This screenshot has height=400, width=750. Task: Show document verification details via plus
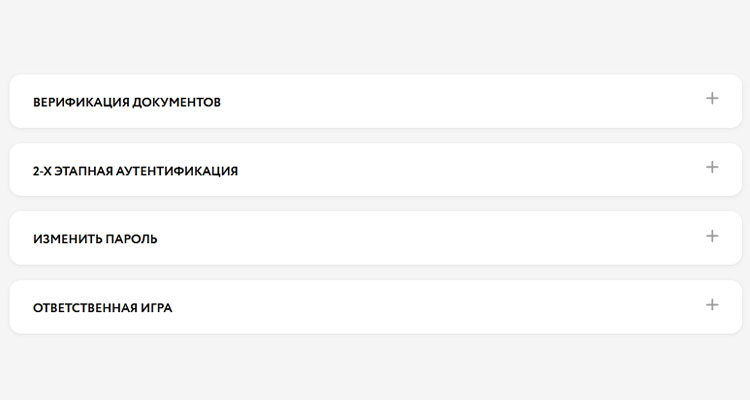(712, 99)
